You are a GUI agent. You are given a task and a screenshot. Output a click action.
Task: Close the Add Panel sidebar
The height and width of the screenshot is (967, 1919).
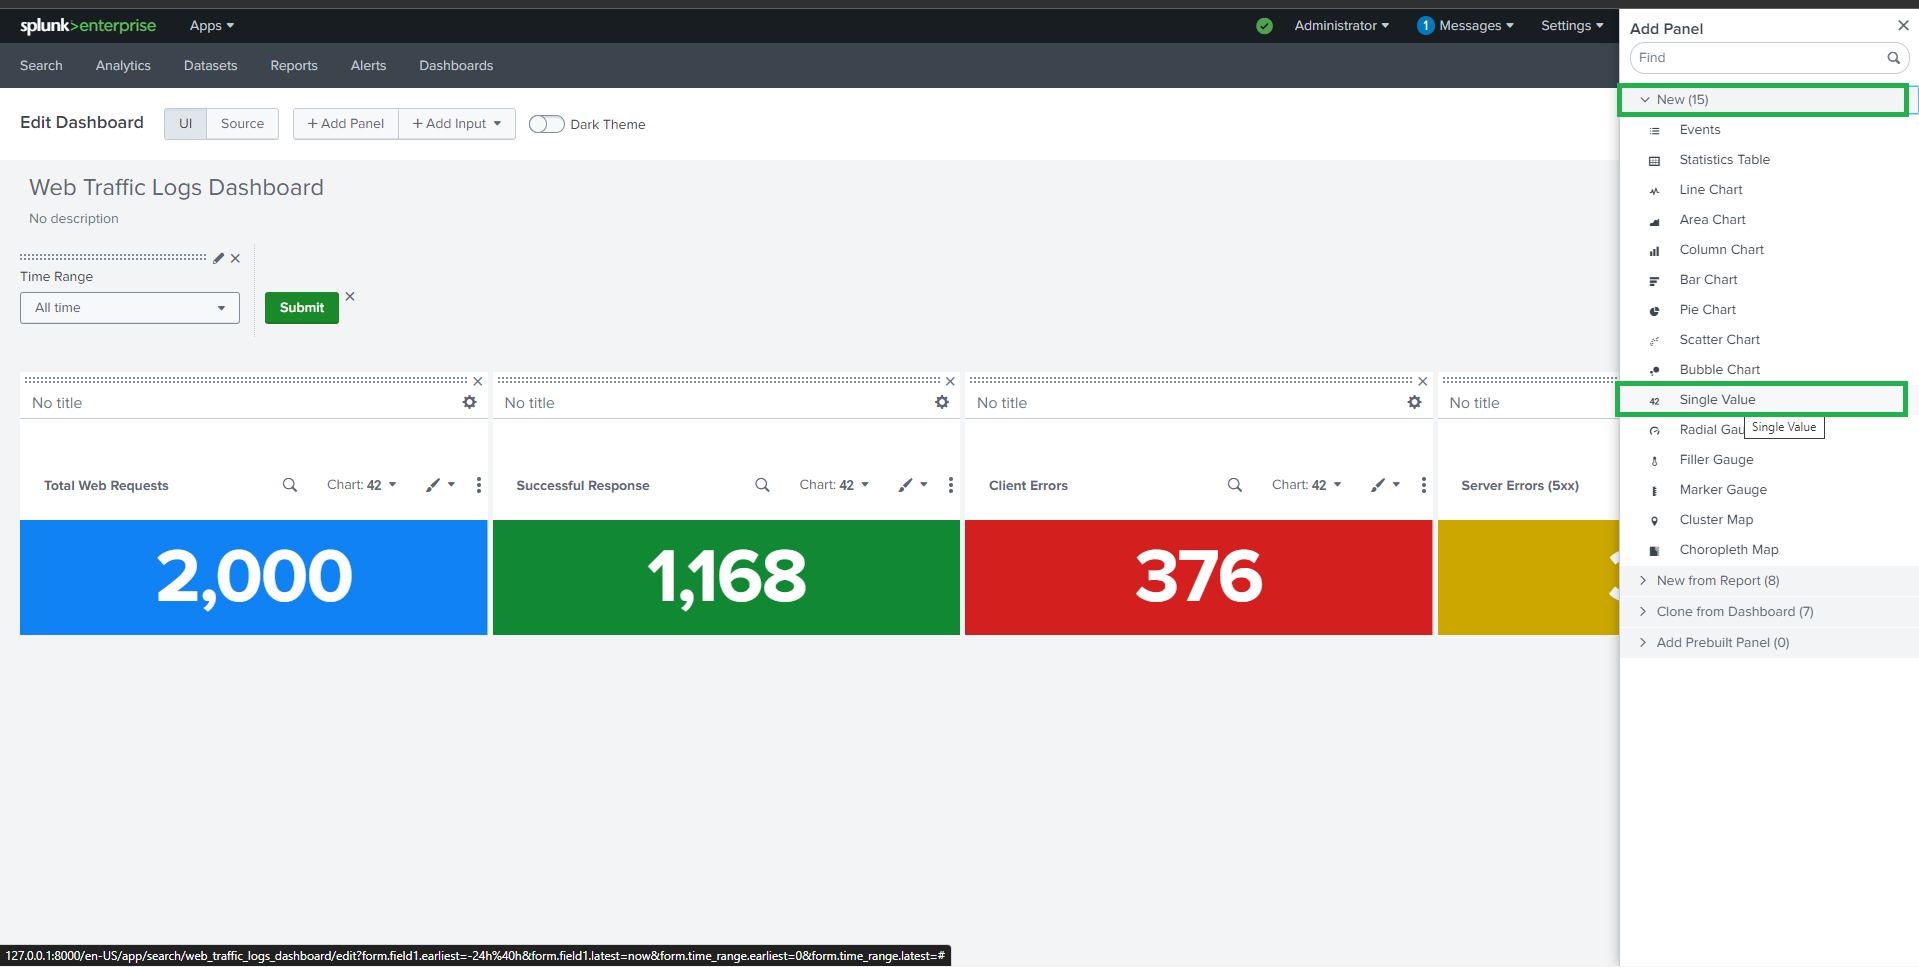coord(1903,25)
